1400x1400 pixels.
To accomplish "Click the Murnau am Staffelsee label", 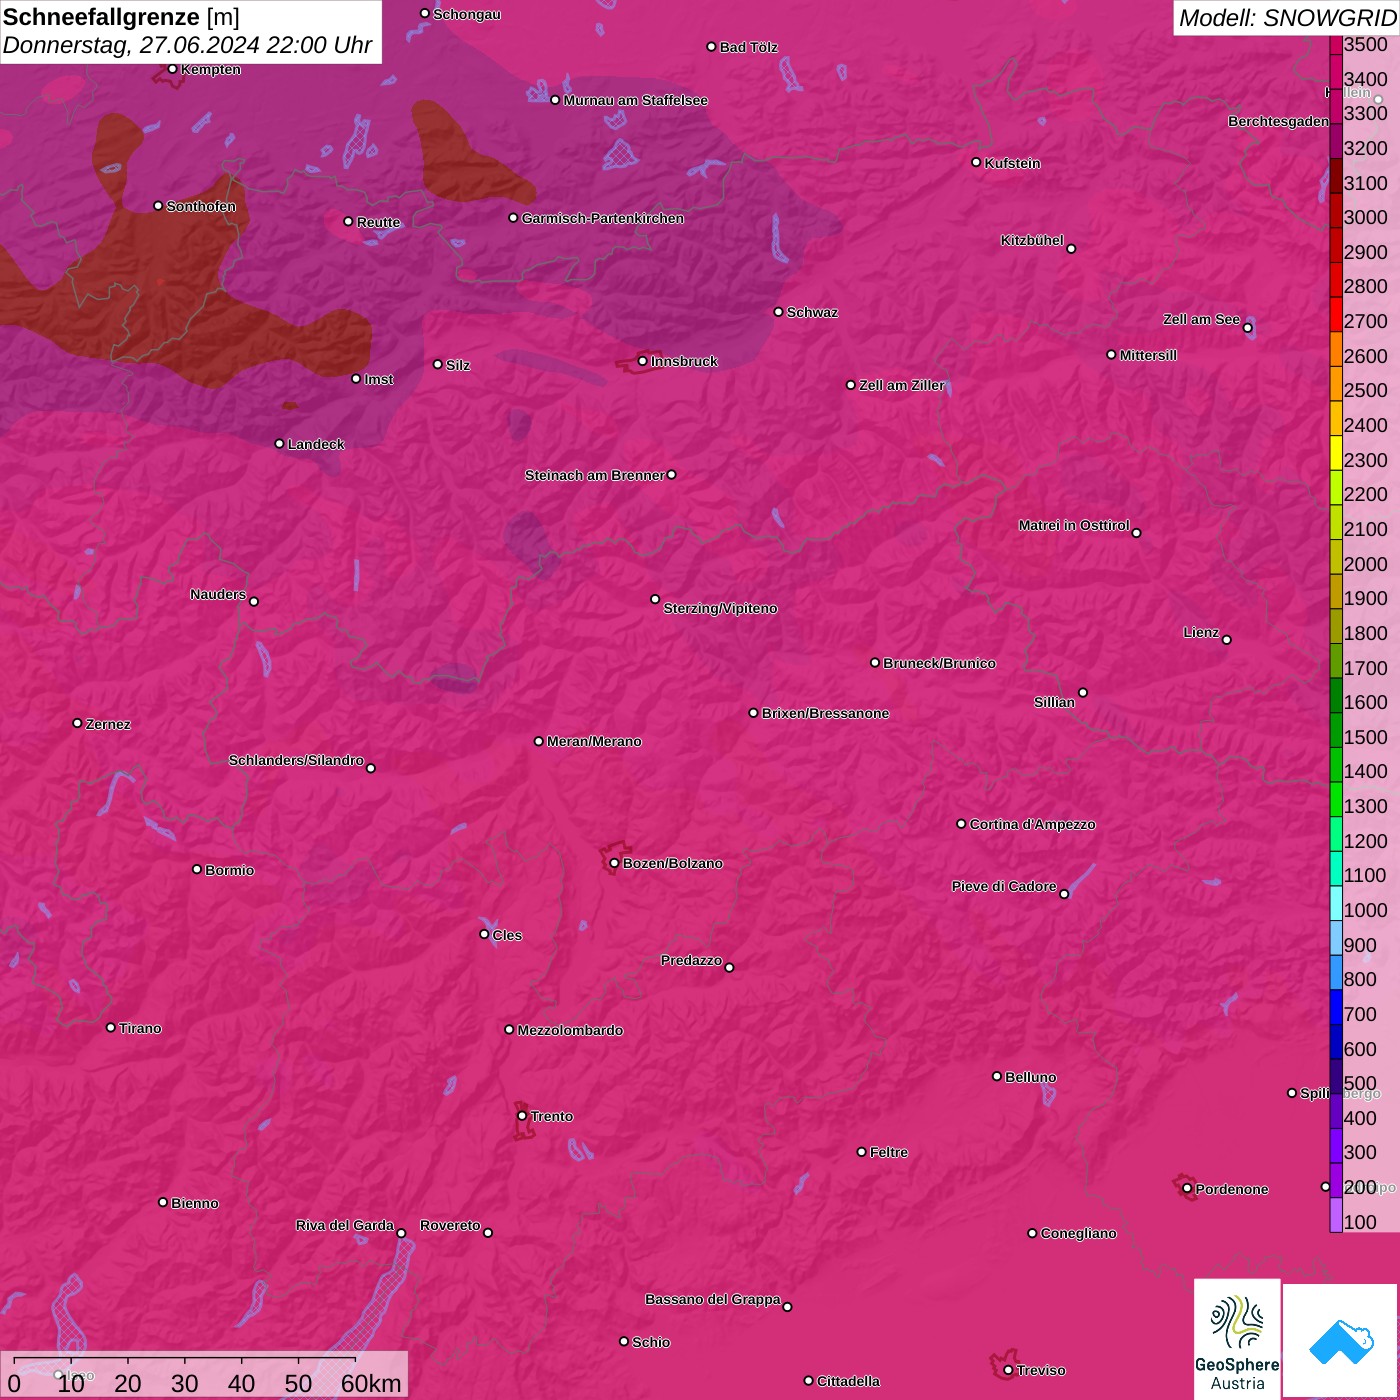I will (x=635, y=100).
